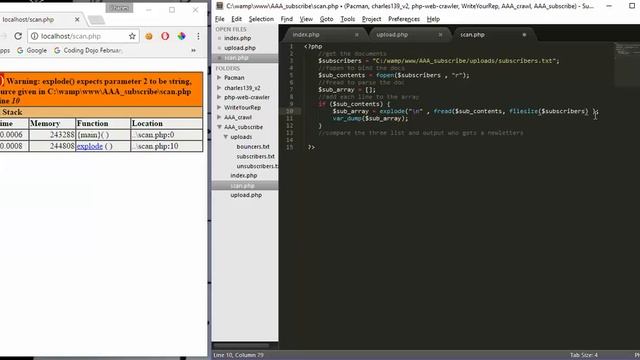
Task: Open the Help menu
Action: point(433,19)
